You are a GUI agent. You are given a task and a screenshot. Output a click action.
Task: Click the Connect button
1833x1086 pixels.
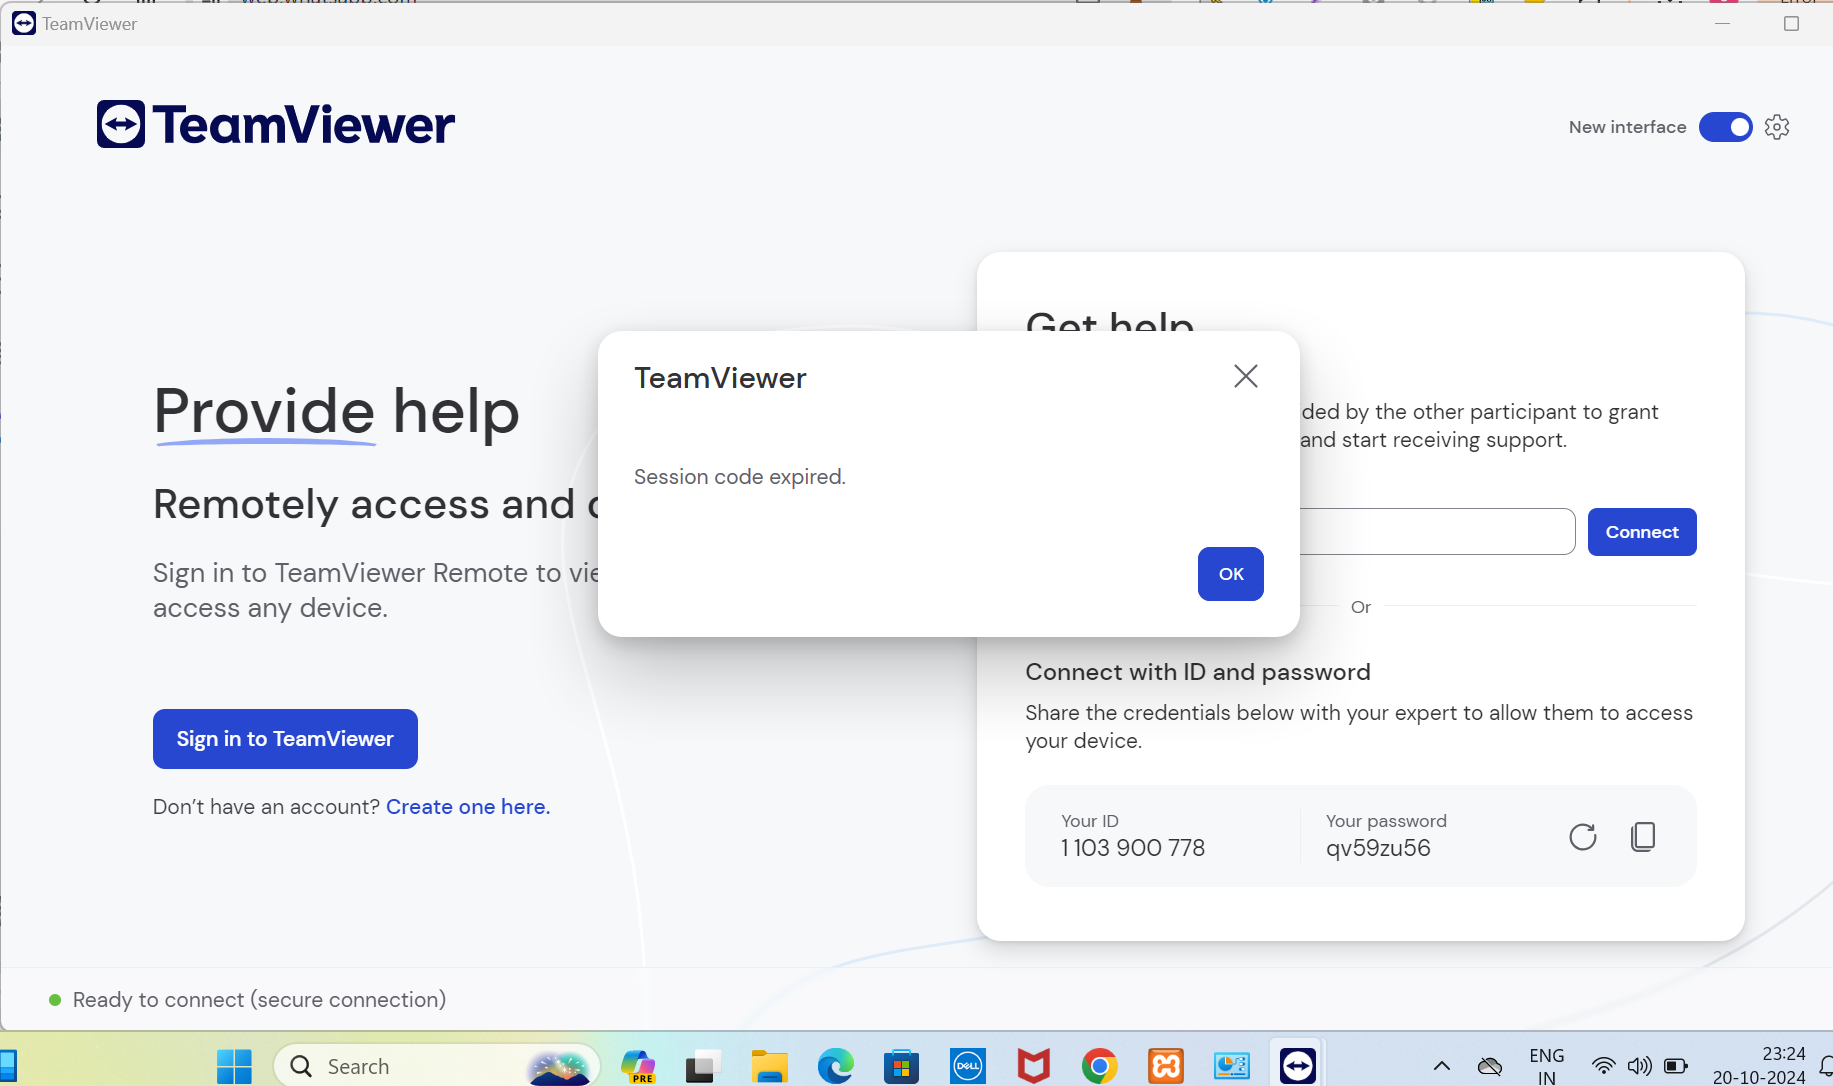tap(1642, 532)
